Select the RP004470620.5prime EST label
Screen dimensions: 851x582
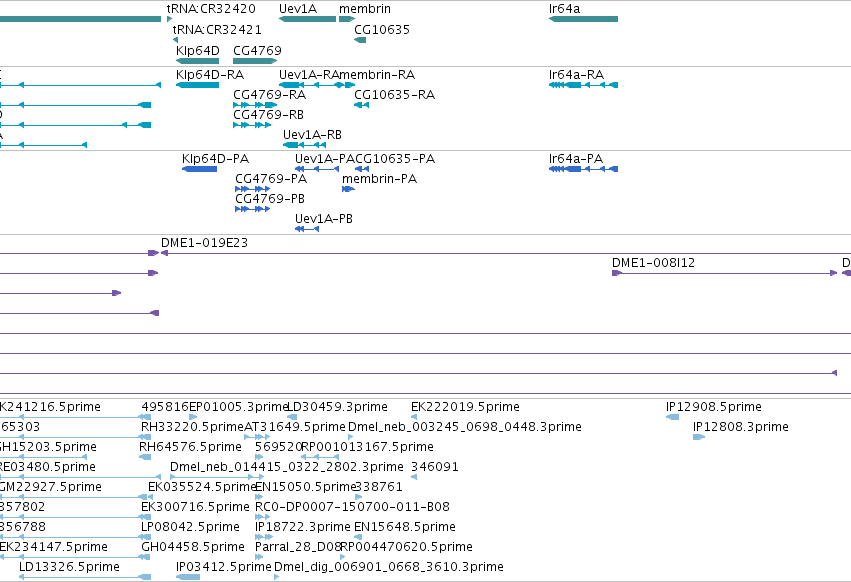(407, 547)
